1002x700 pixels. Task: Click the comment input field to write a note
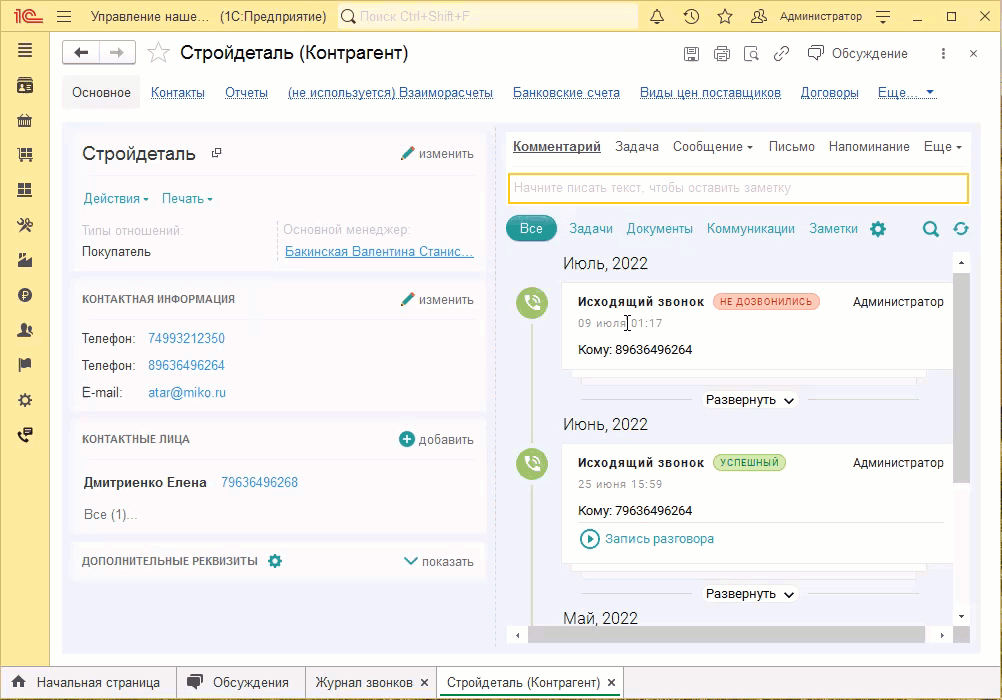point(737,188)
